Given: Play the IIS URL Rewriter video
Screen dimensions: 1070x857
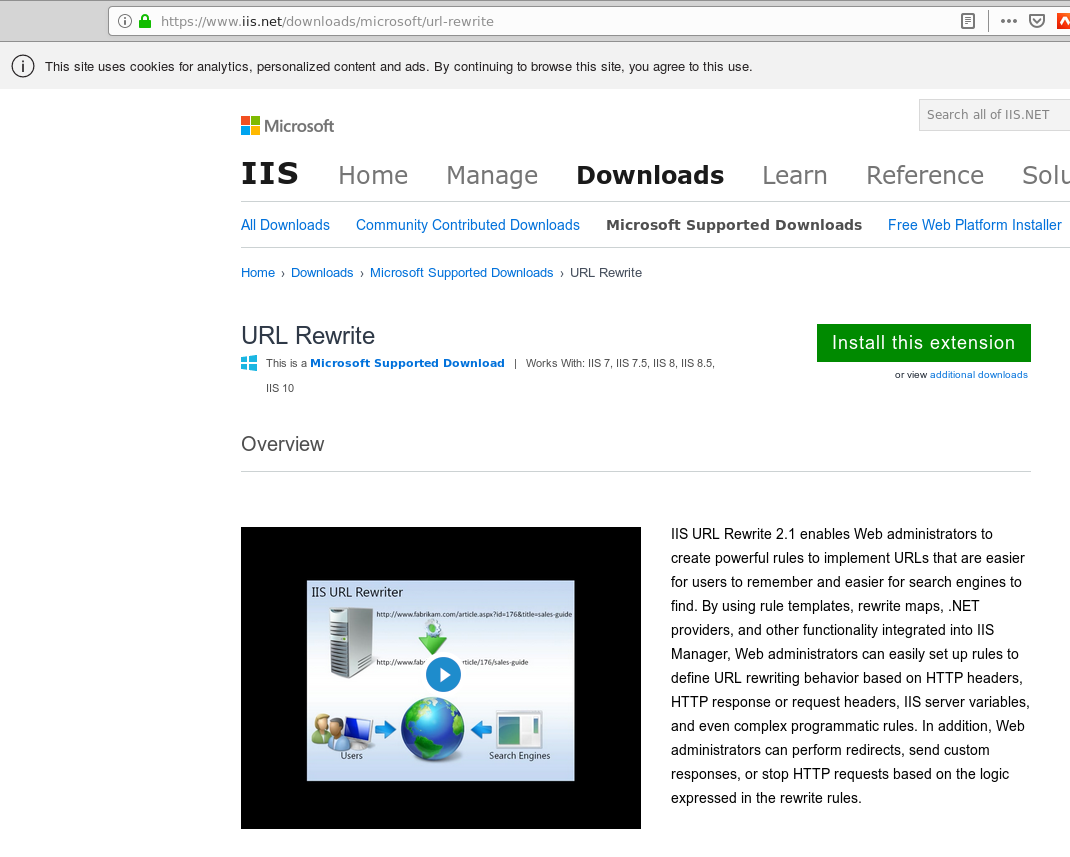Looking at the screenshot, I should click(x=444, y=675).
